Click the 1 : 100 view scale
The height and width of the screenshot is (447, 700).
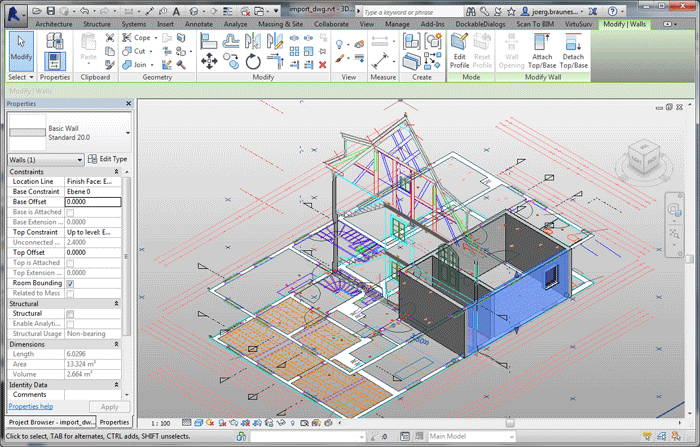coord(160,423)
